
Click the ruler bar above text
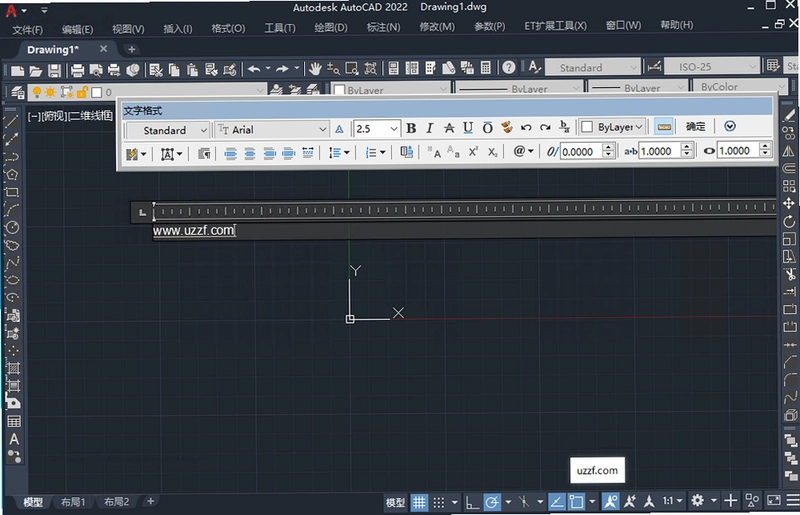point(464,210)
